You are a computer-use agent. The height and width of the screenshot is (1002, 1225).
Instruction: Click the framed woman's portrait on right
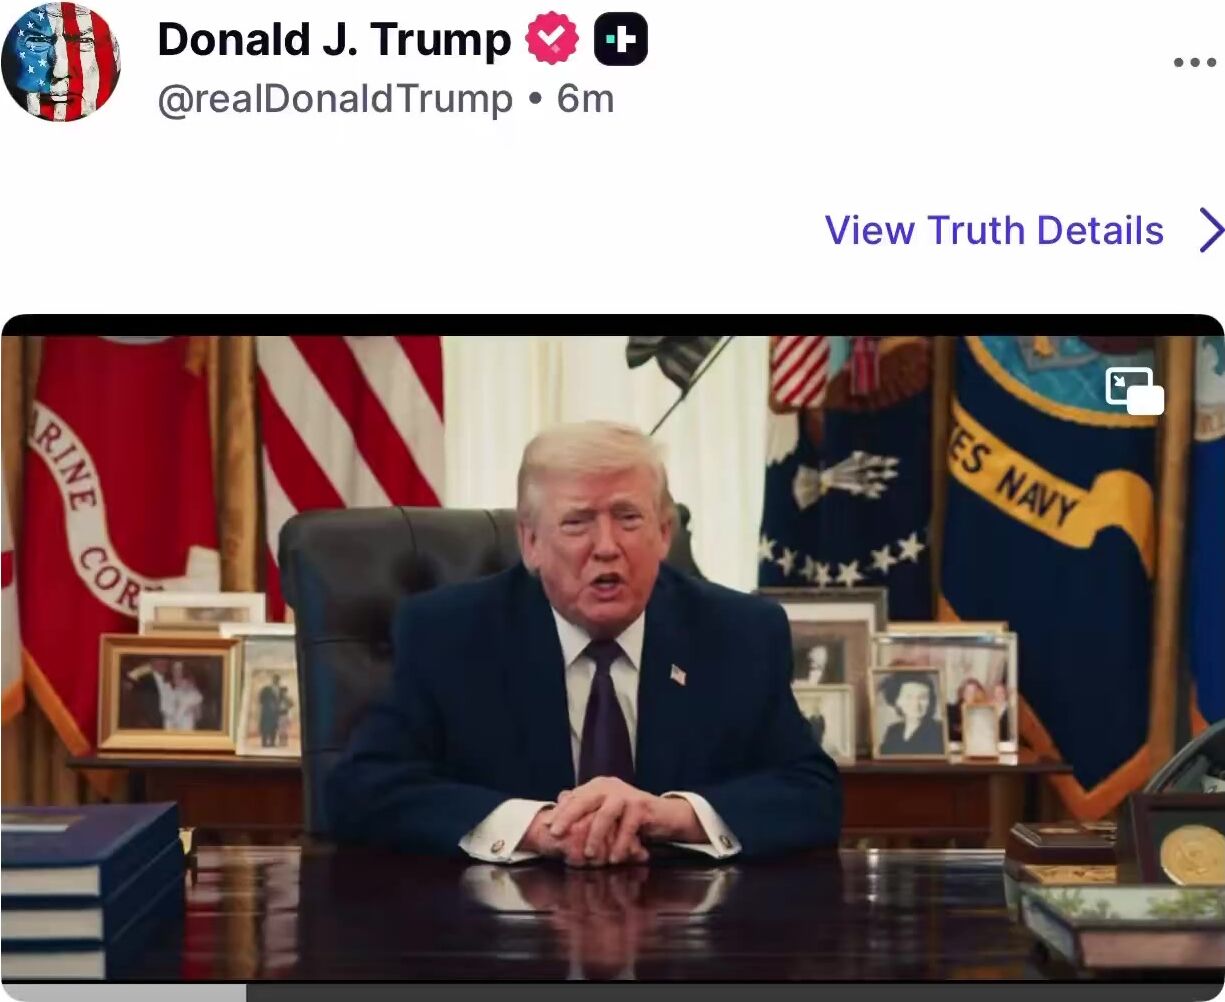coord(908,712)
